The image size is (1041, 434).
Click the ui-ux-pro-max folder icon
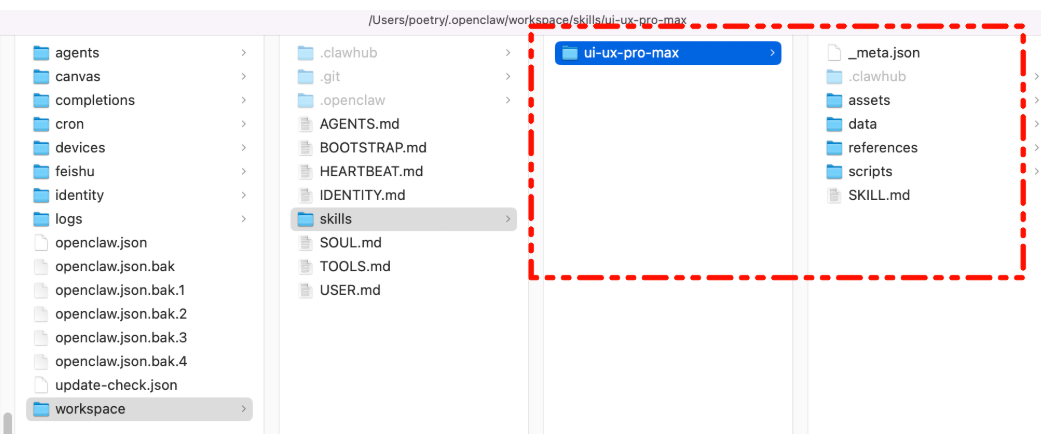pos(570,53)
